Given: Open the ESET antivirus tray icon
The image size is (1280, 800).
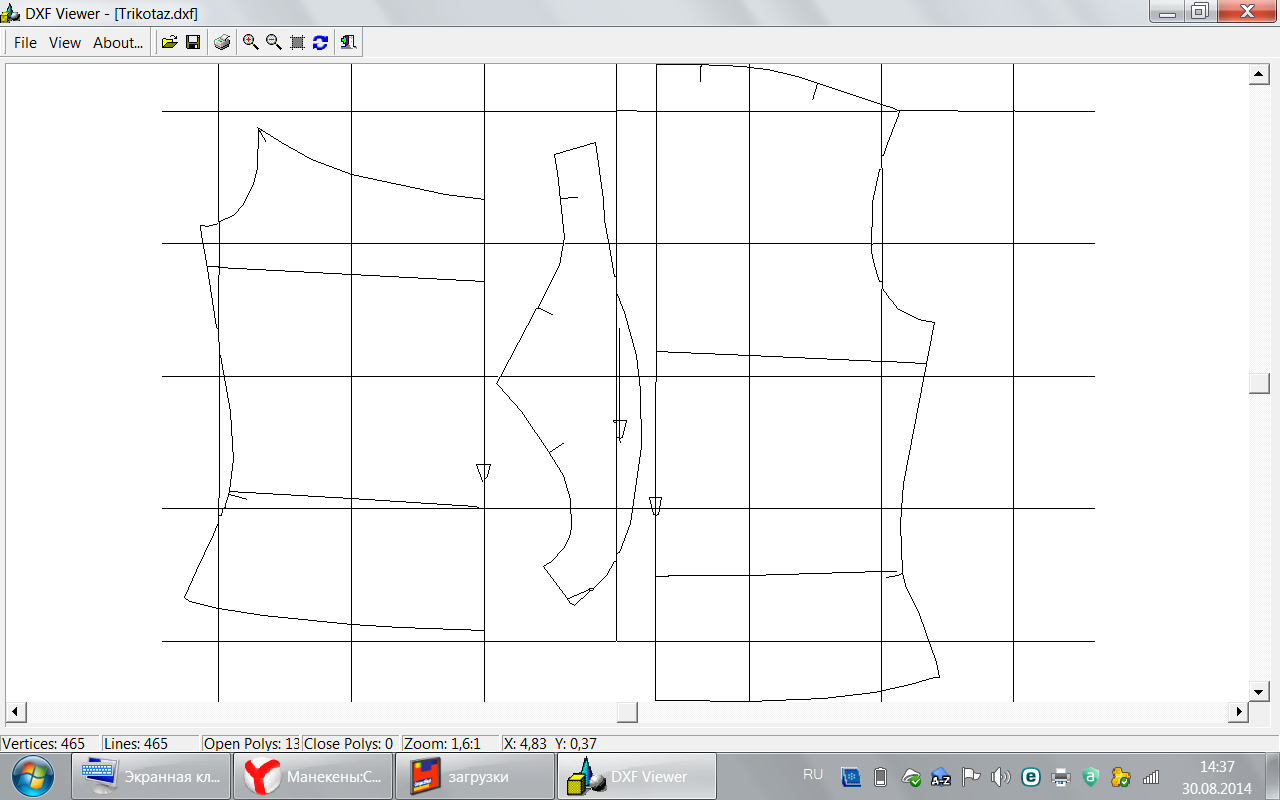Looking at the screenshot, I should [1030, 777].
